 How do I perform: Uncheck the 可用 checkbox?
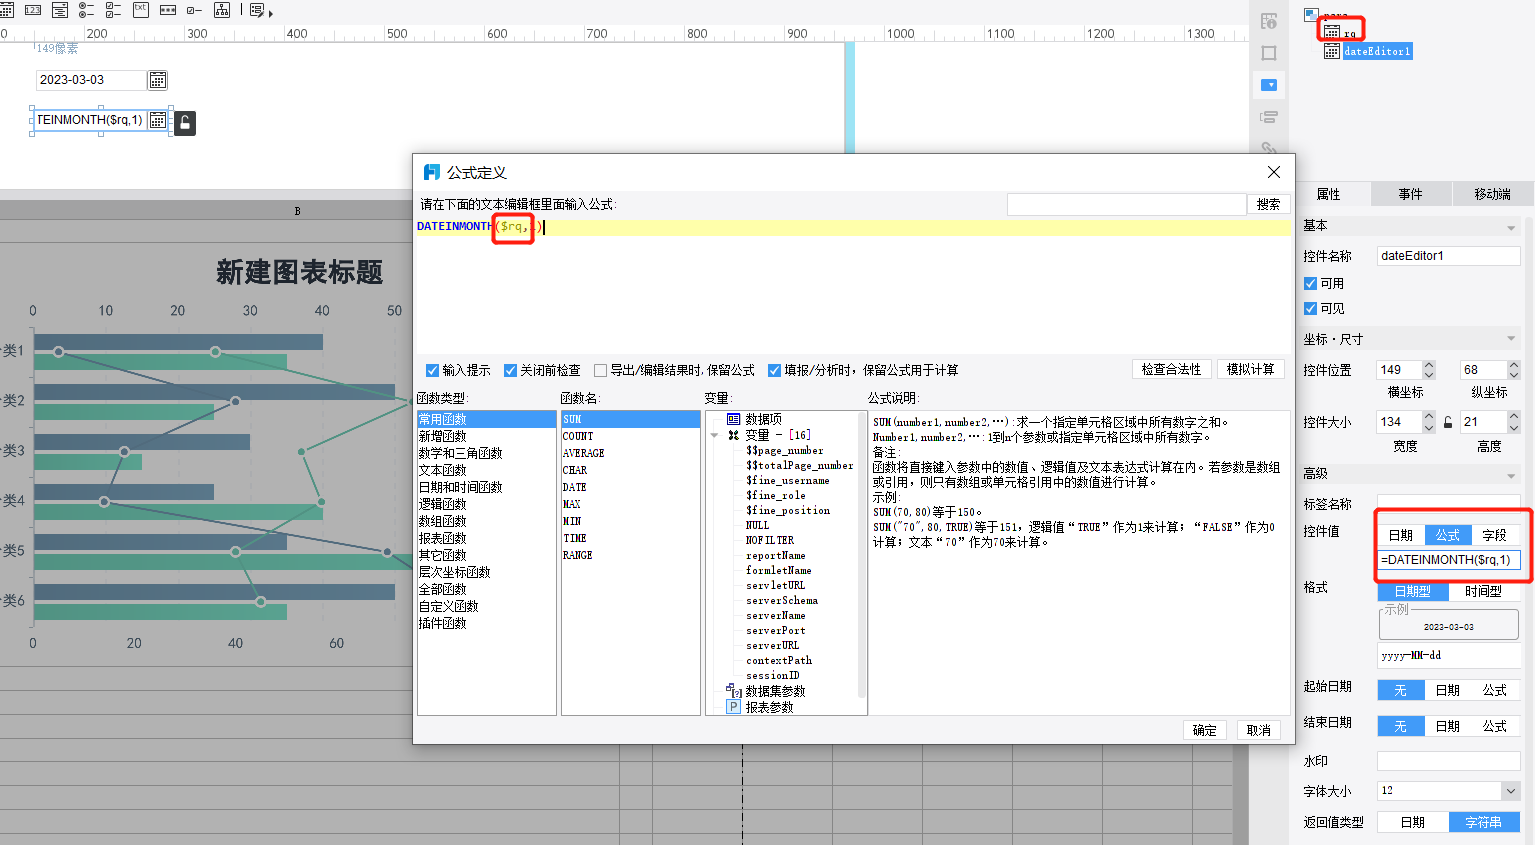1310,284
